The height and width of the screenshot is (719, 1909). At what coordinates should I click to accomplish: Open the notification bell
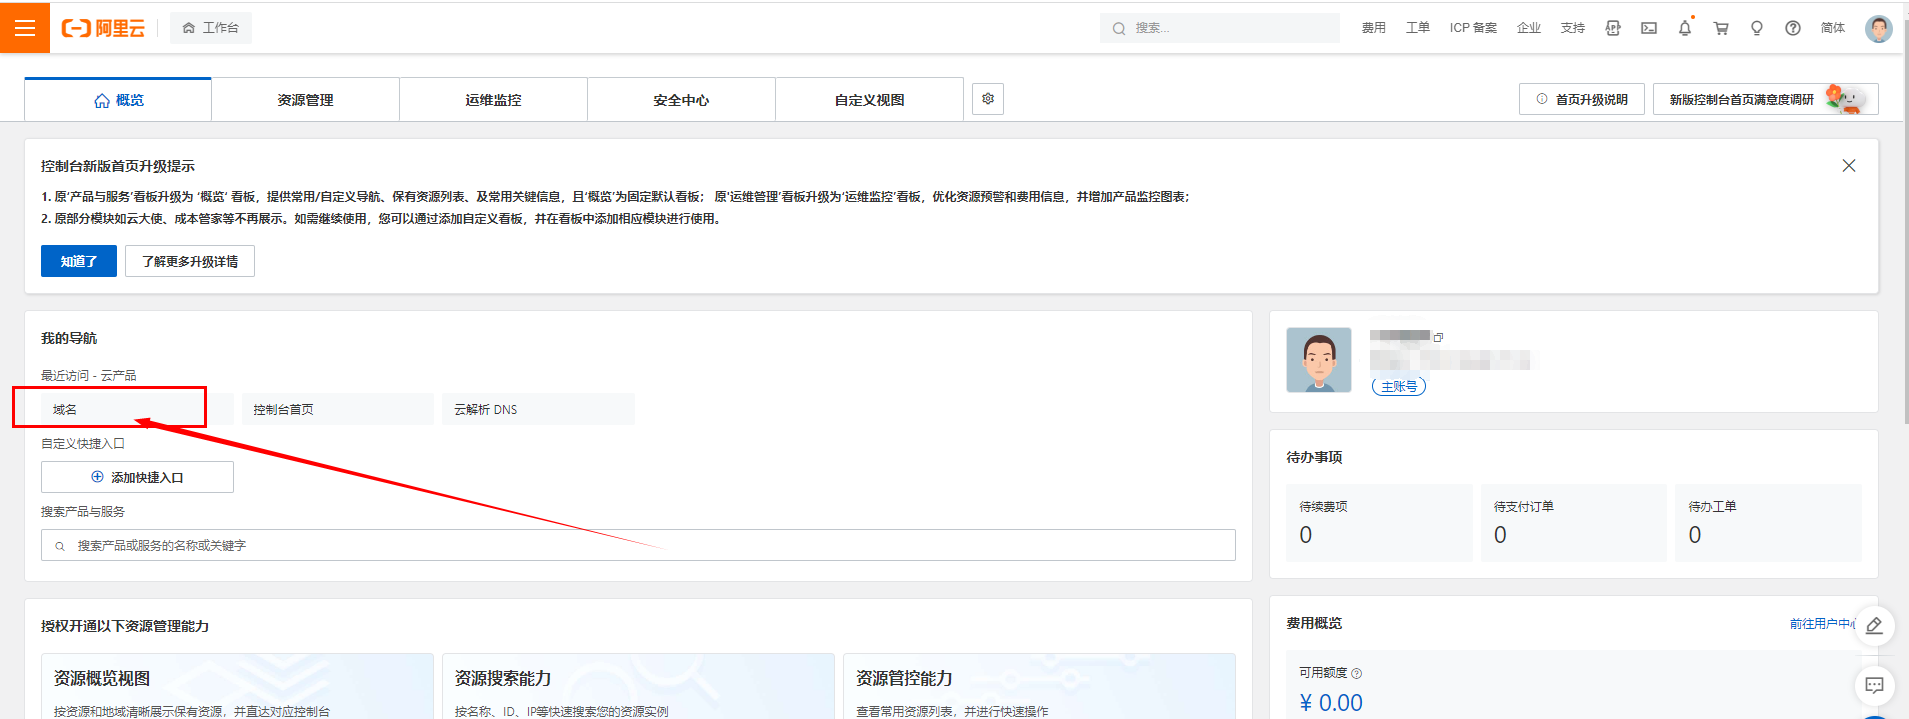[x=1685, y=28]
